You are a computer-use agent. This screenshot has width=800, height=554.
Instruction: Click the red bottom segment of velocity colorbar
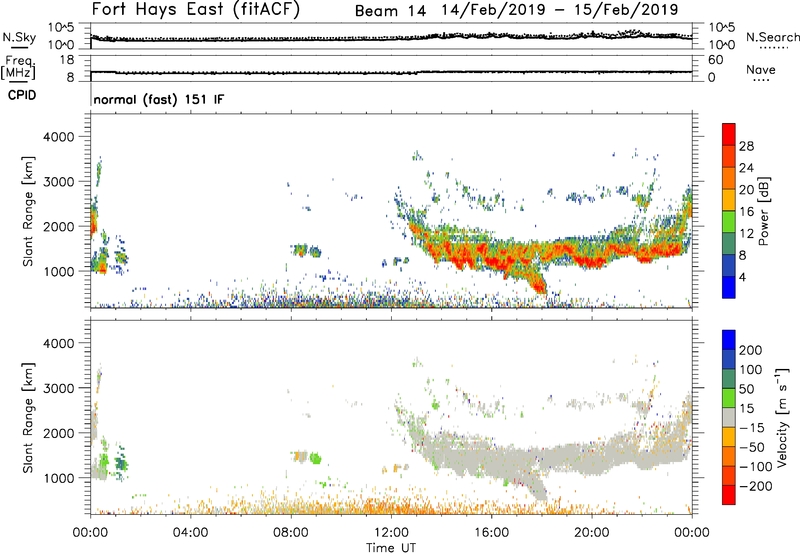[x=729, y=495]
